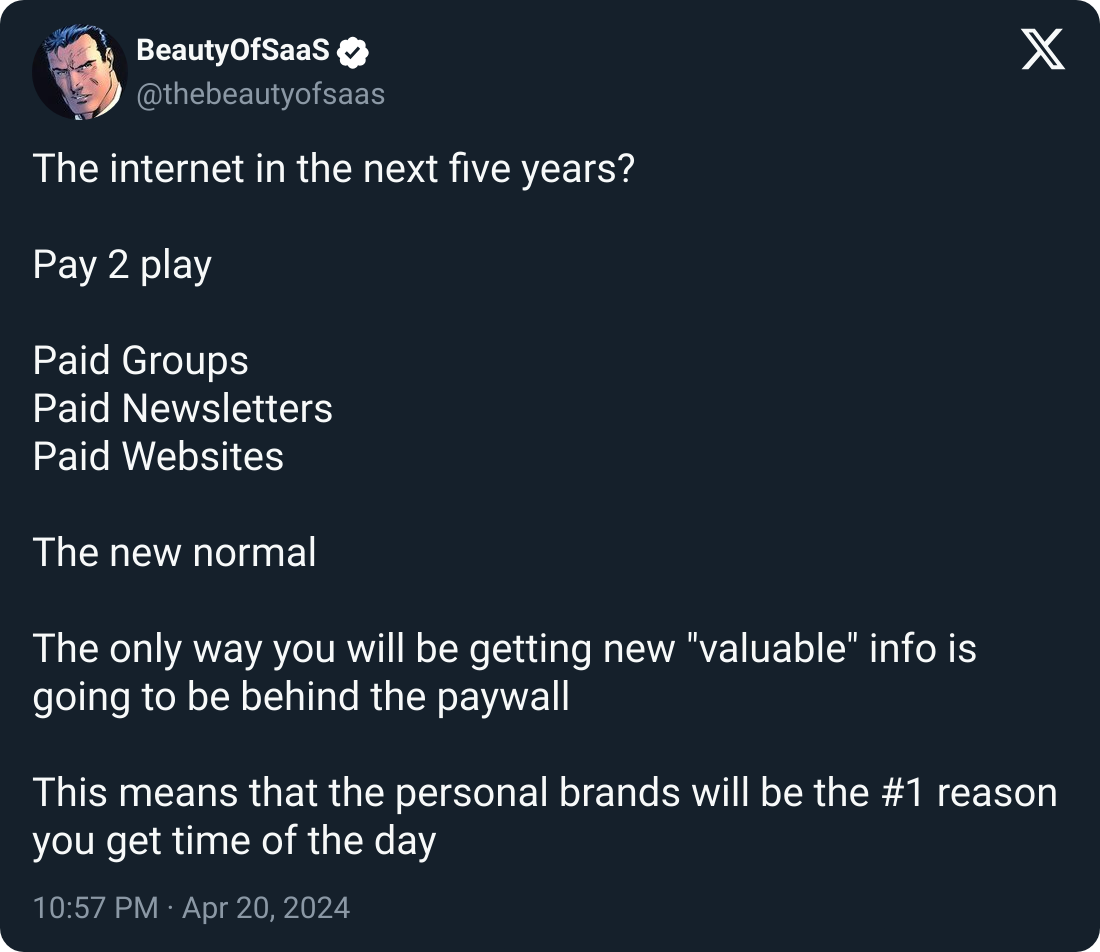The image size is (1100, 952).
Task: Open the @thebeautyofsaas handle
Action: [x=260, y=94]
